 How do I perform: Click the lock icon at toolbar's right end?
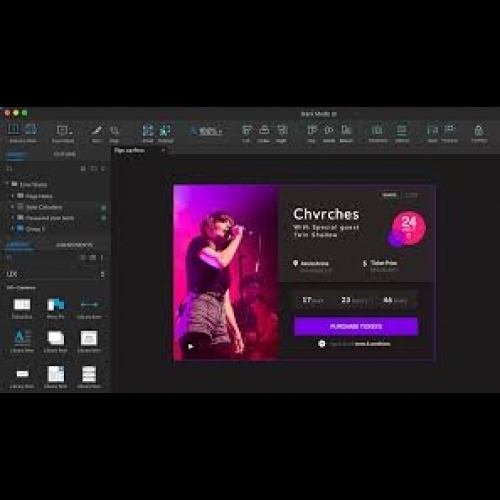click(479, 130)
